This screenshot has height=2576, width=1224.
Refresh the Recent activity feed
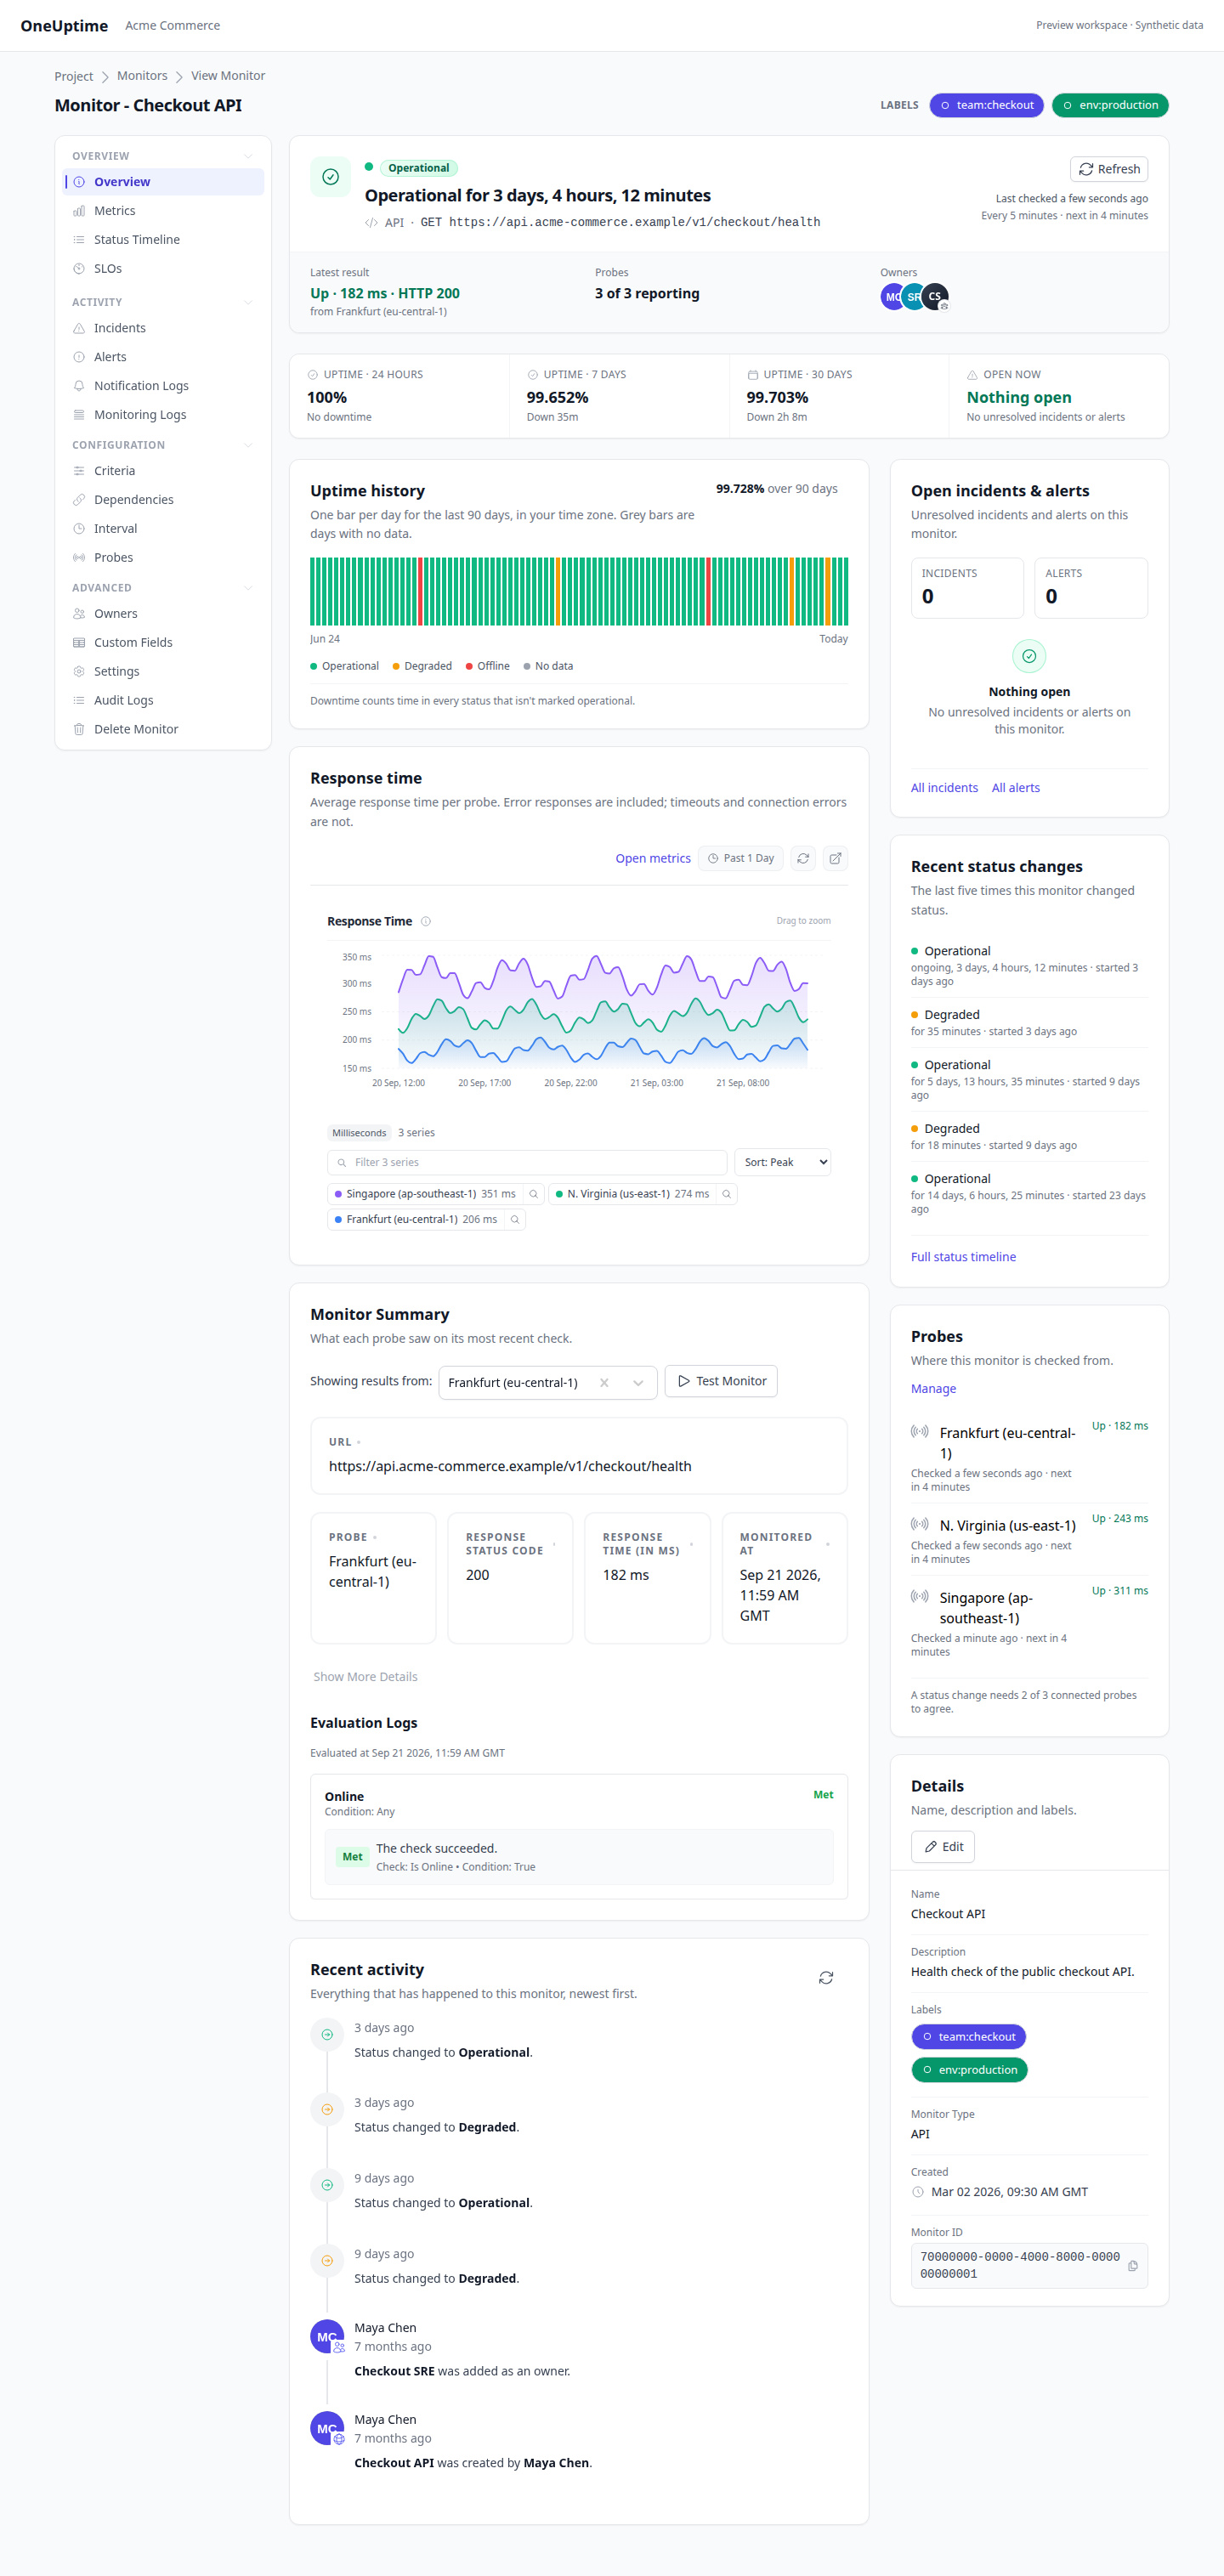point(826,1977)
